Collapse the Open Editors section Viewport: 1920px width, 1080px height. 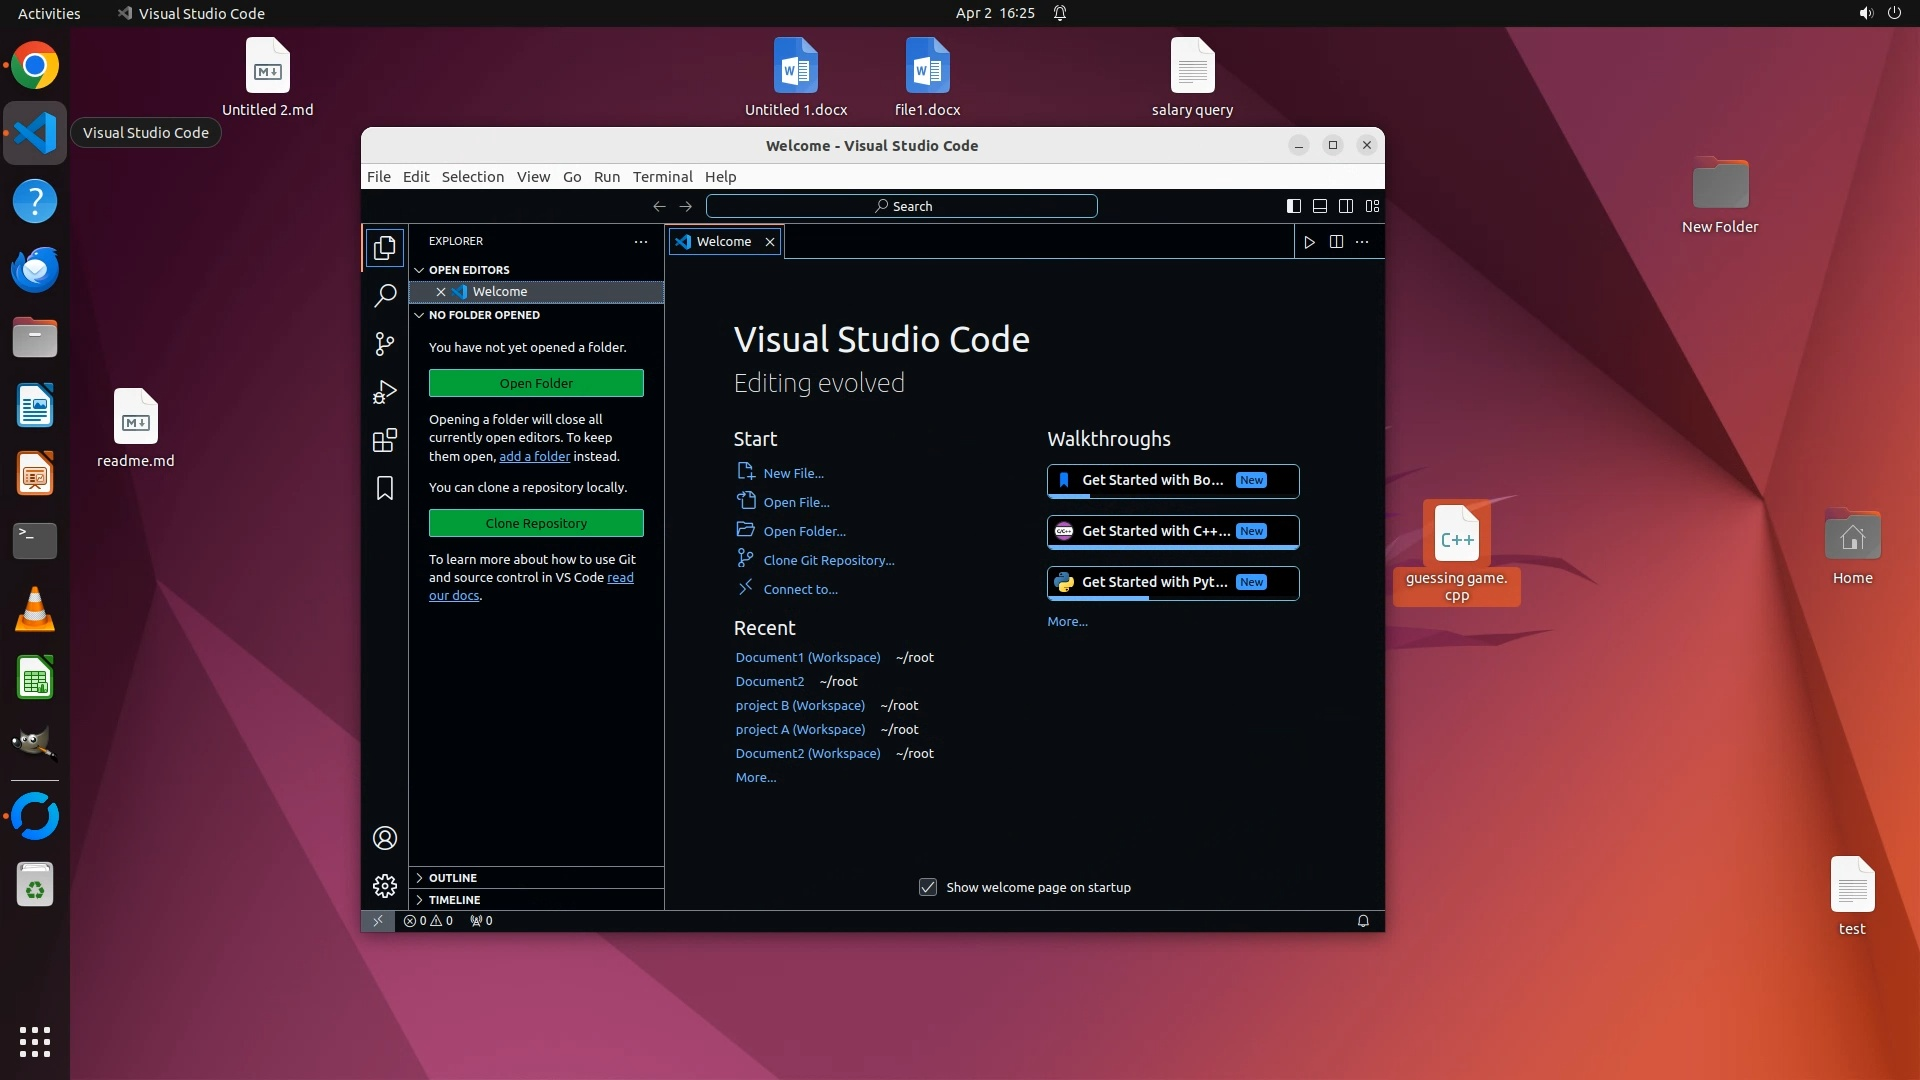pyautogui.click(x=469, y=270)
